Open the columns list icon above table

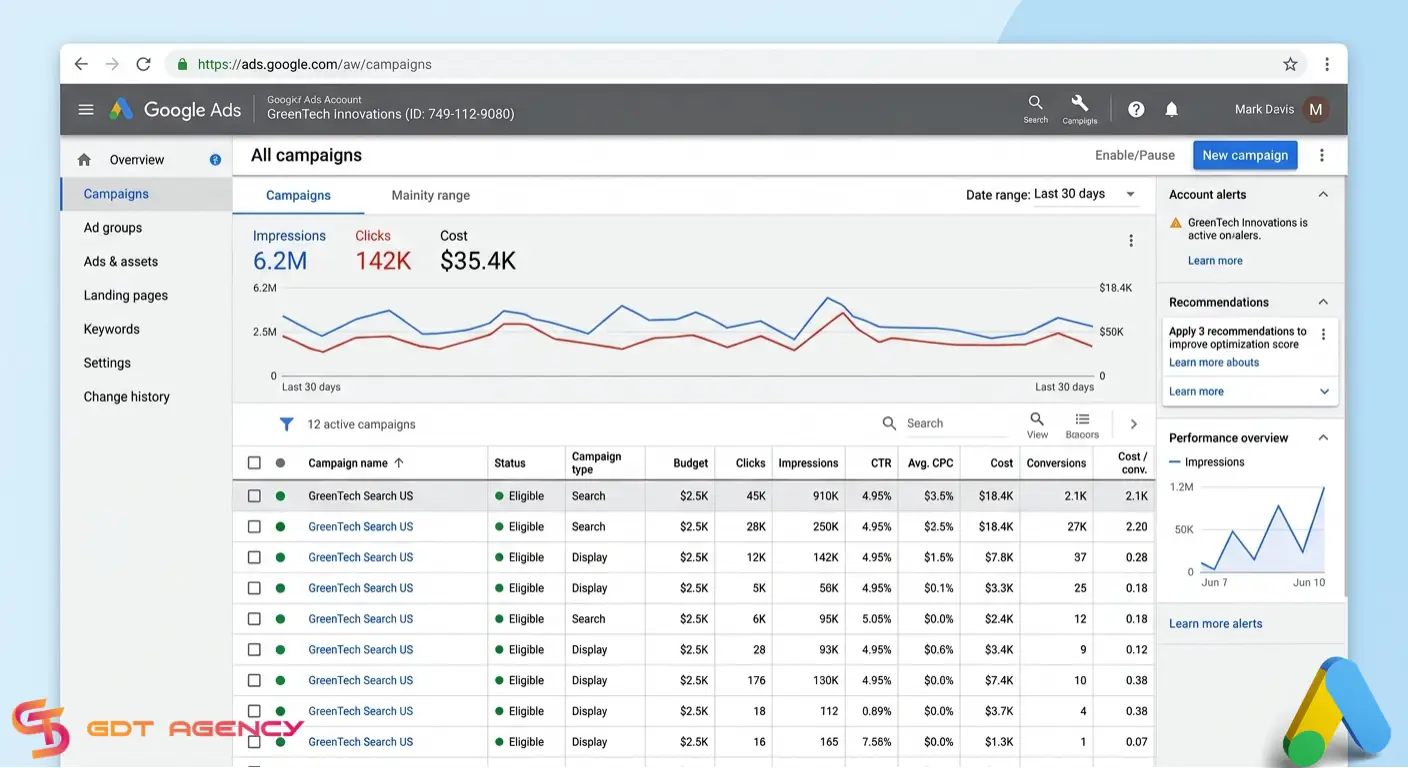tap(1082, 425)
